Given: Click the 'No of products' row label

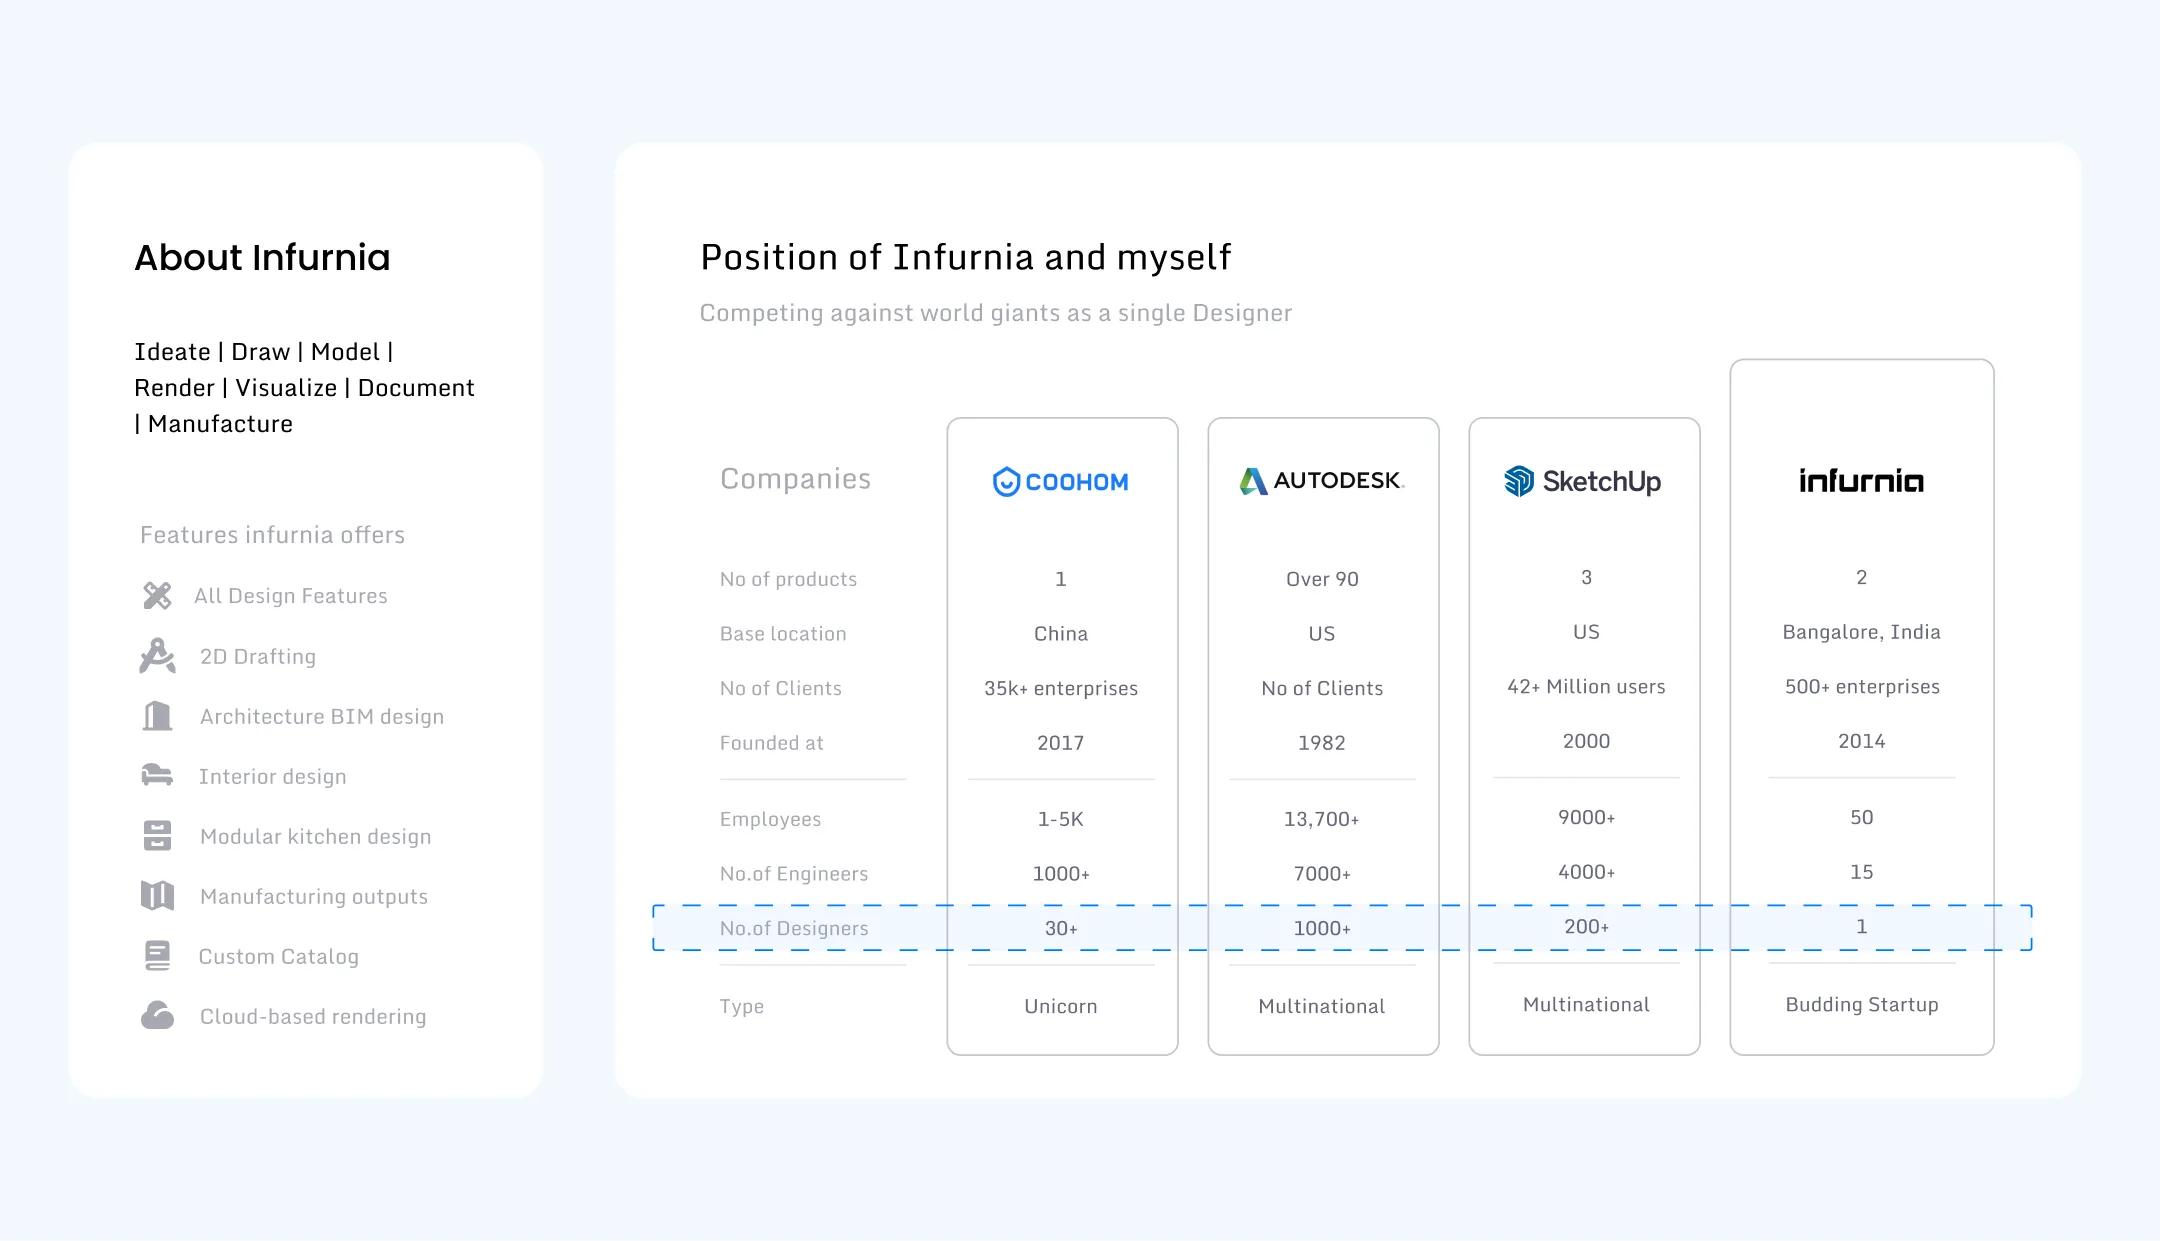Looking at the screenshot, I should pos(789,579).
